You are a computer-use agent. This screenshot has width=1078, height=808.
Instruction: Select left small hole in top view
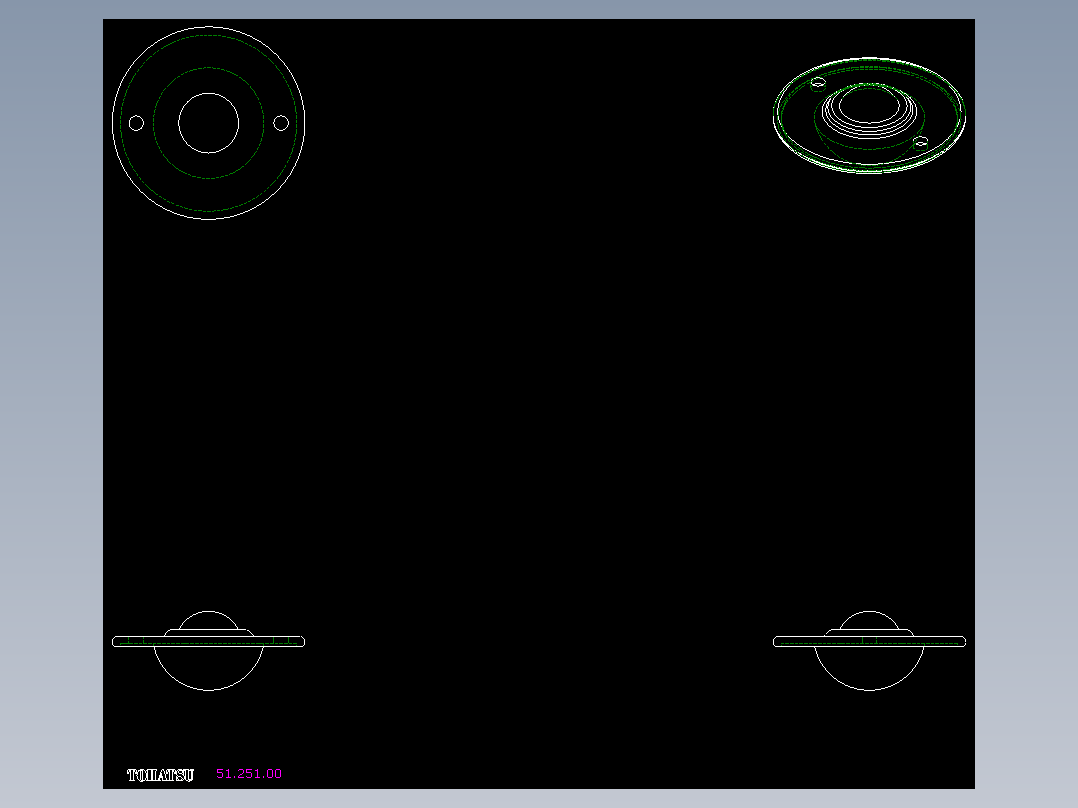click(136, 123)
